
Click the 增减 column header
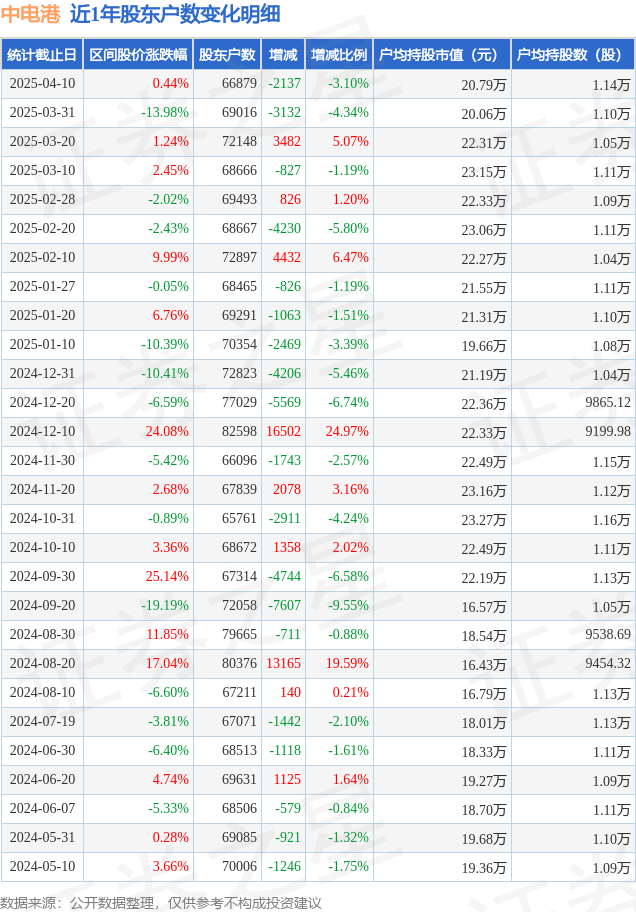[283, 55]
